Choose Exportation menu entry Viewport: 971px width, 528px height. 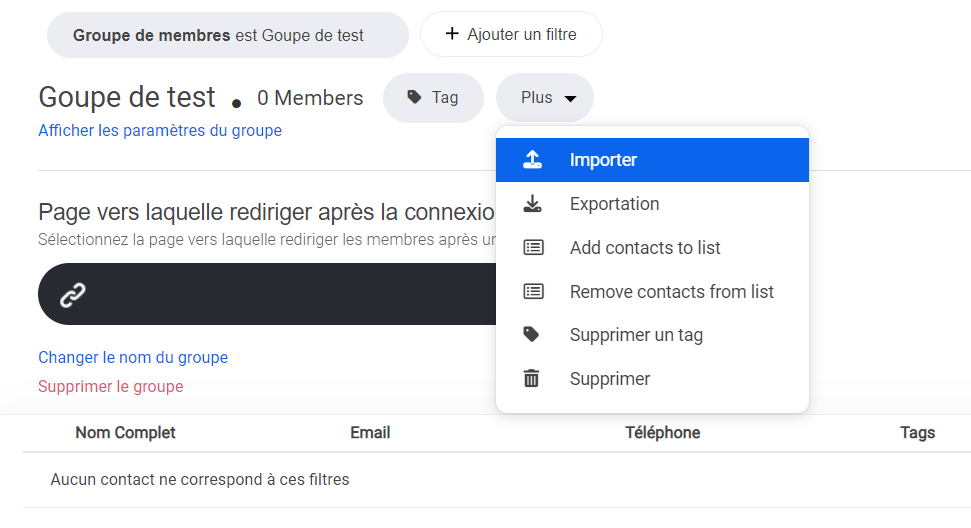614,204
